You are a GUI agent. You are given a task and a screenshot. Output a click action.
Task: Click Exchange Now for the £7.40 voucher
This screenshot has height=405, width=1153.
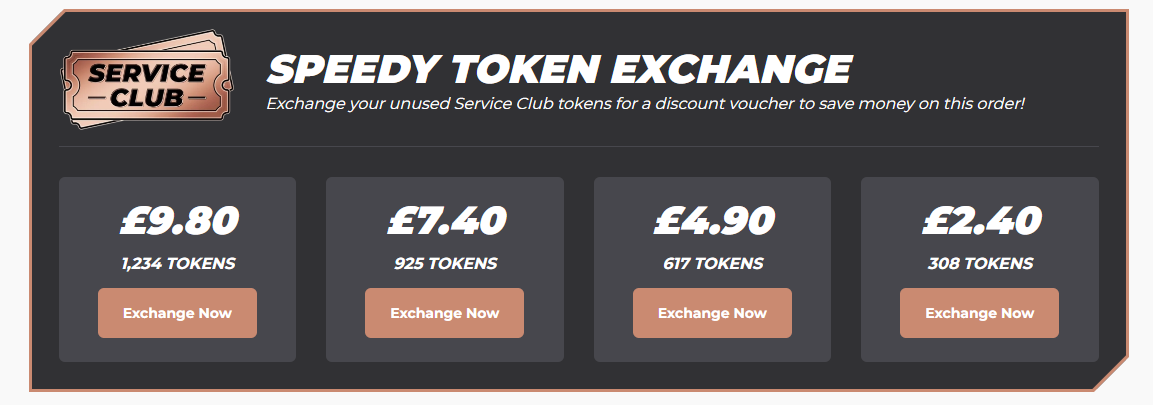[444, 313]
